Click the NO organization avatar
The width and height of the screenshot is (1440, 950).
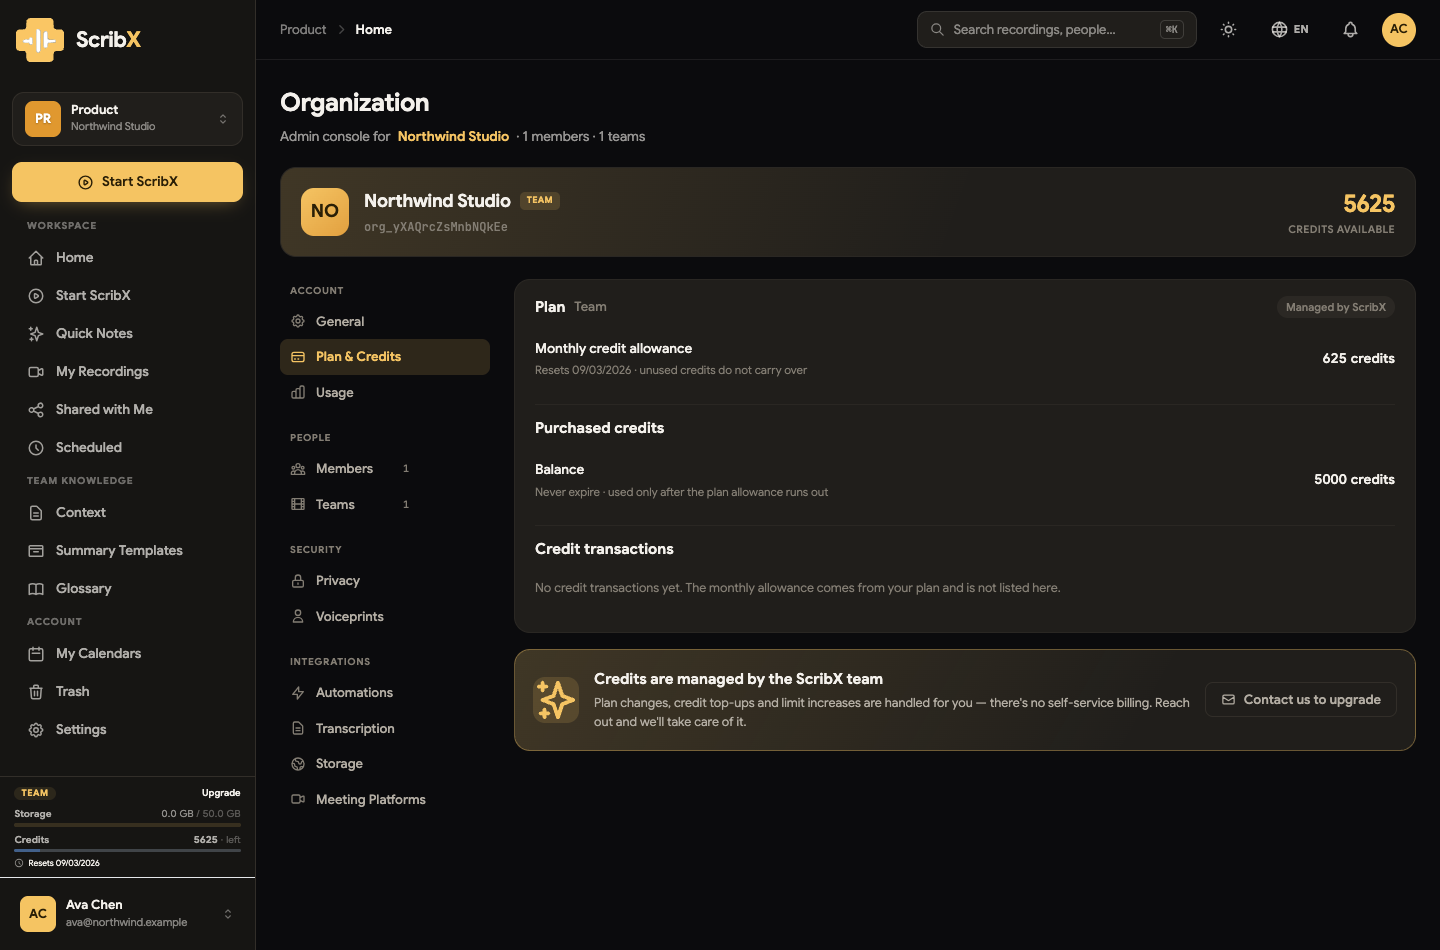tap(325, 212)
